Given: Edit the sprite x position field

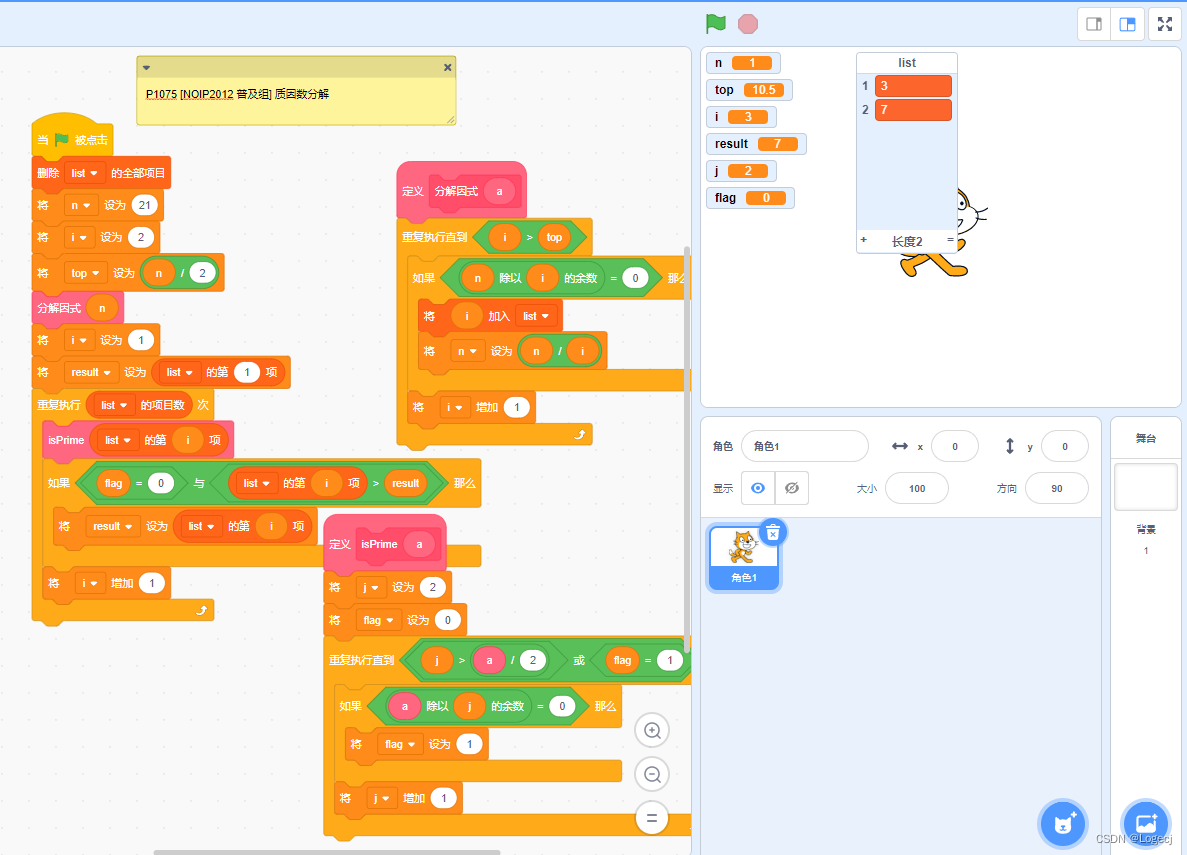Looking at the screenshot, I should (955, 446).
